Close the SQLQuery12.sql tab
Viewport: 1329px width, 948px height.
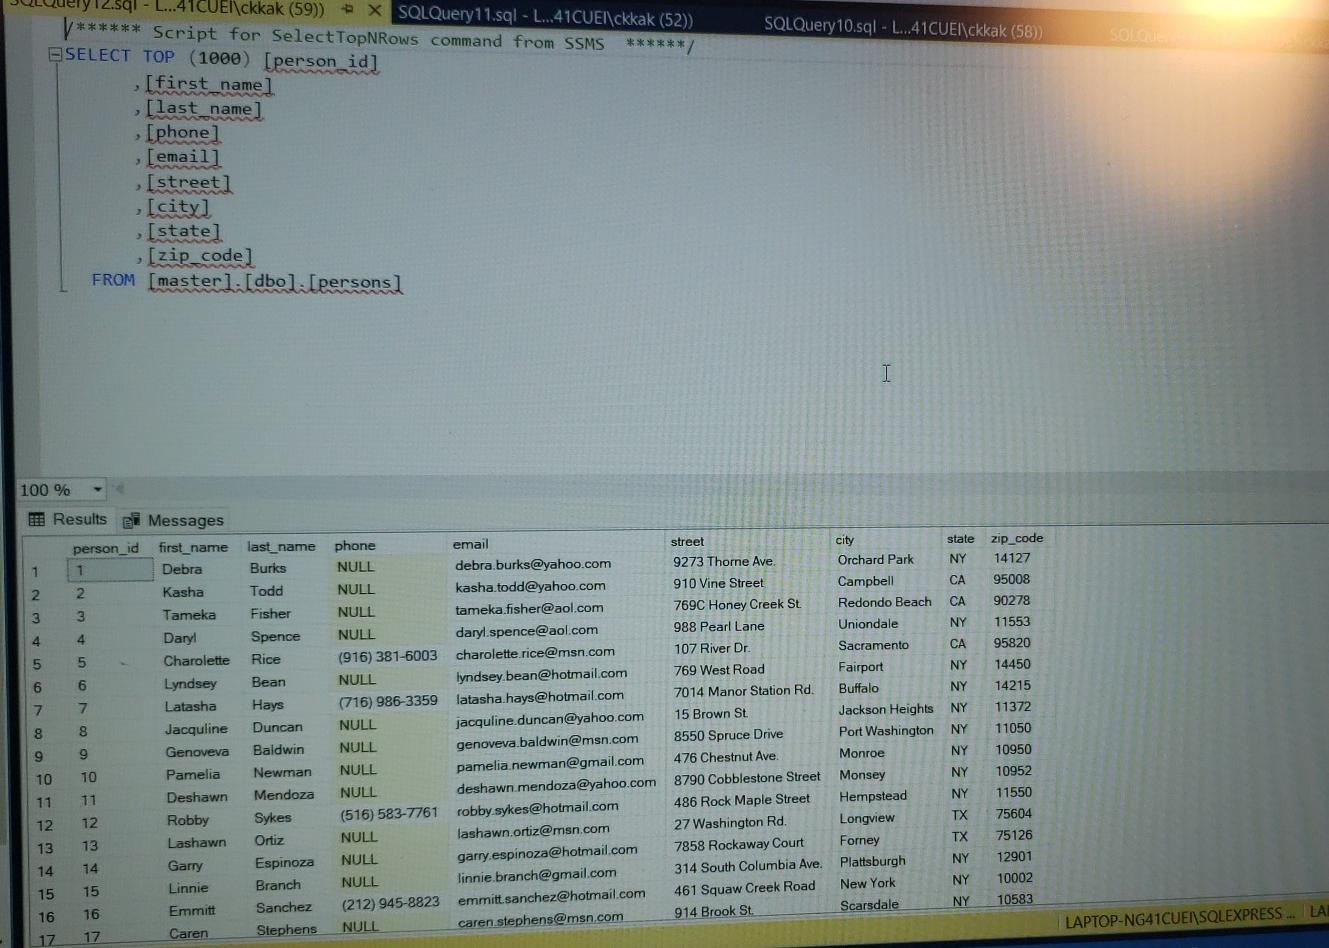pos(375,11)
